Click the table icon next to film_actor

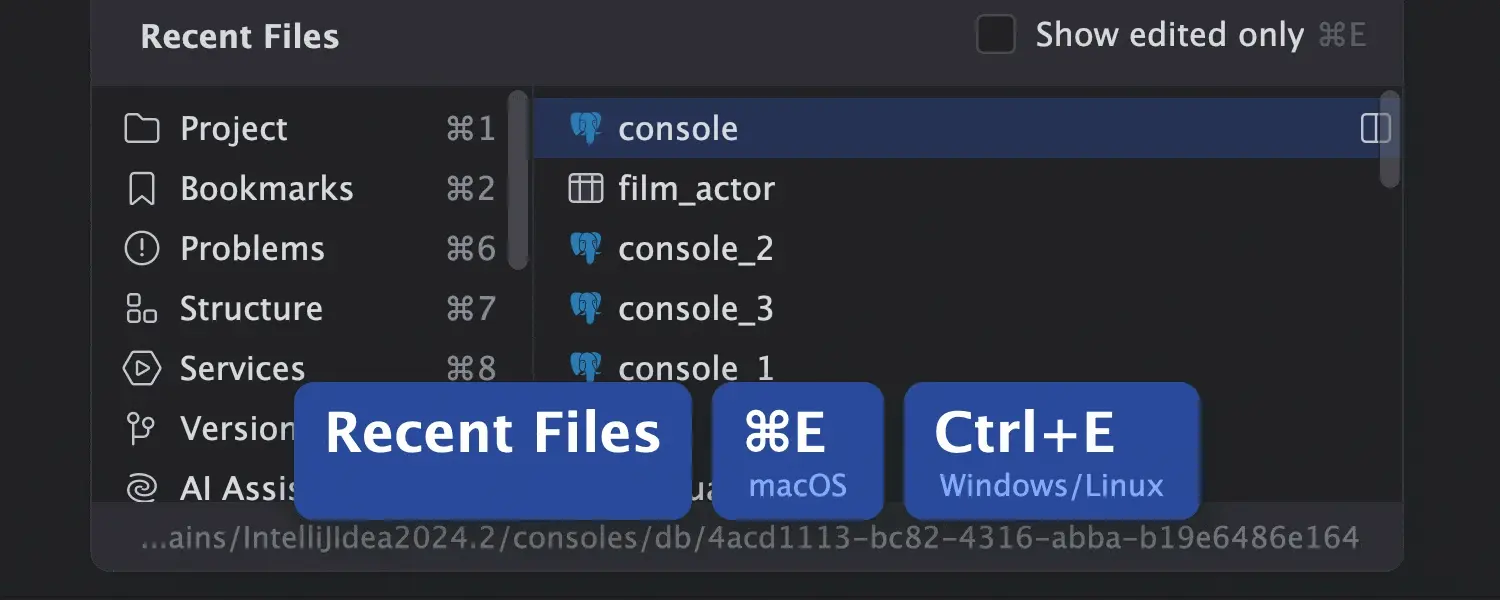(588, 188)
